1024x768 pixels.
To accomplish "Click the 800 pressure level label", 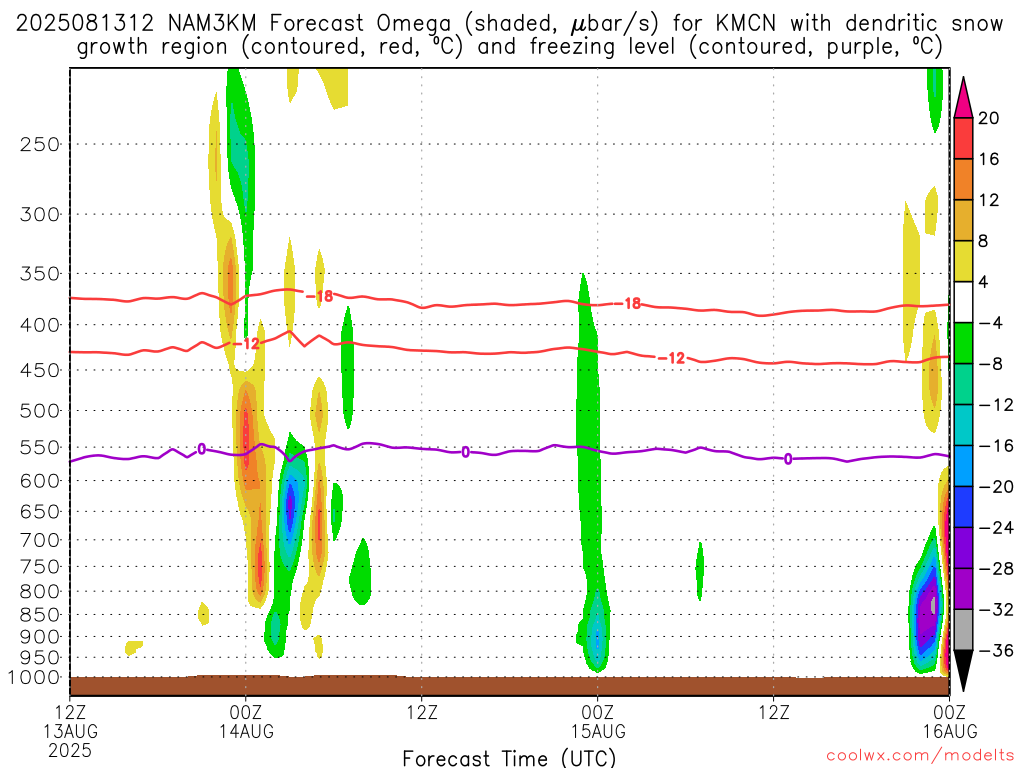I will (40, 592).
